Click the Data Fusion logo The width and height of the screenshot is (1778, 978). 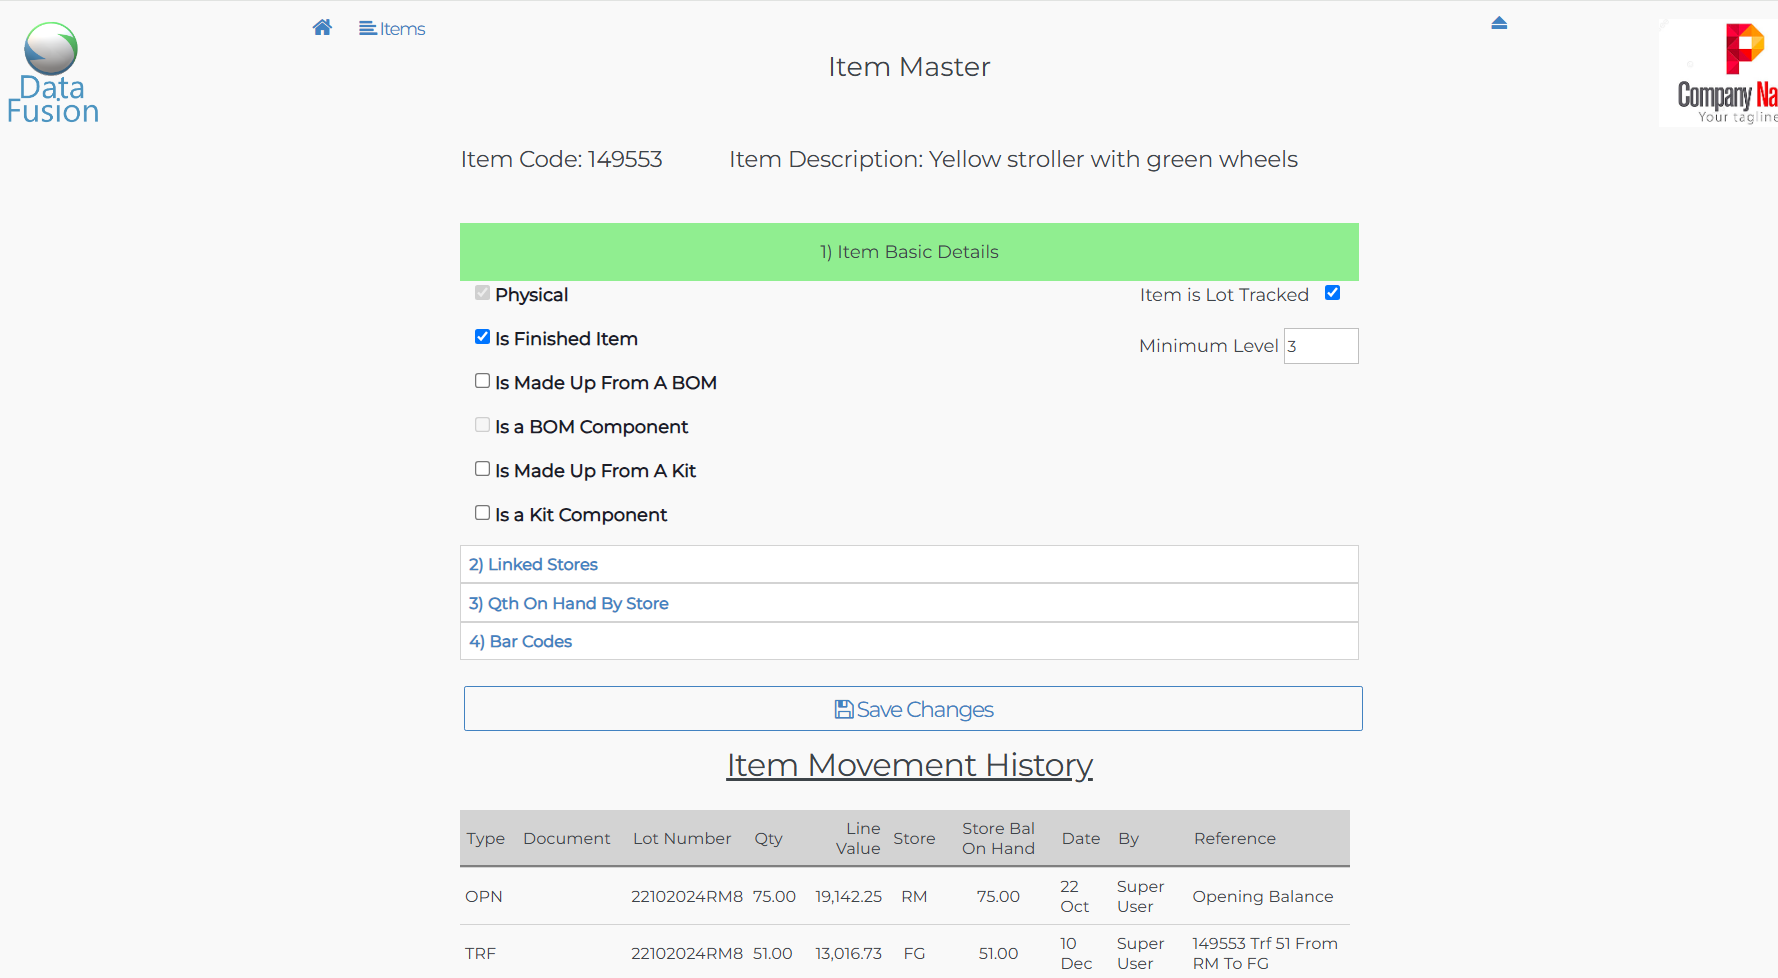tap(52, 73)
